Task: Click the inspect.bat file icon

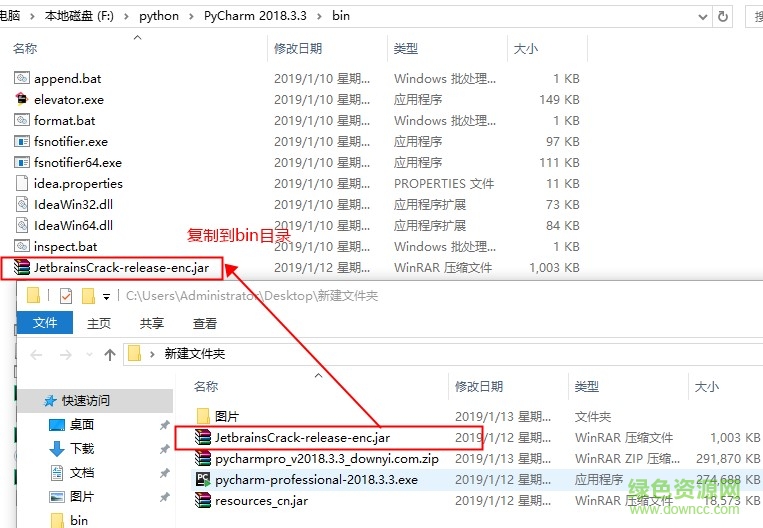Action: [x=22, y=246]
